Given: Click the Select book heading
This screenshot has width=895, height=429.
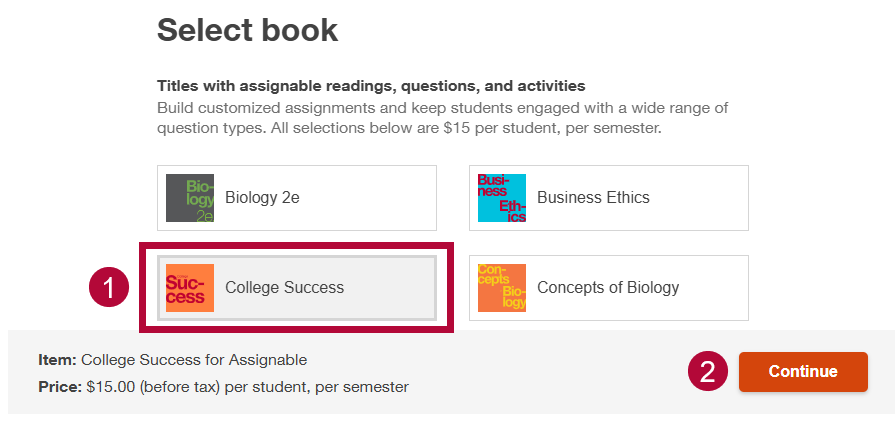Looking at the screenshot, I should [x=248, y=30].
